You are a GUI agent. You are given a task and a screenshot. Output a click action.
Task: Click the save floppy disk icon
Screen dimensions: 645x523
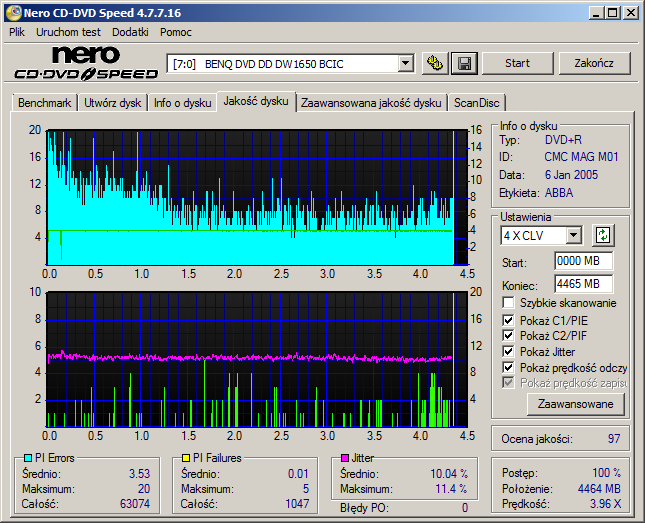pyautogui.click(x=464, y=63)
